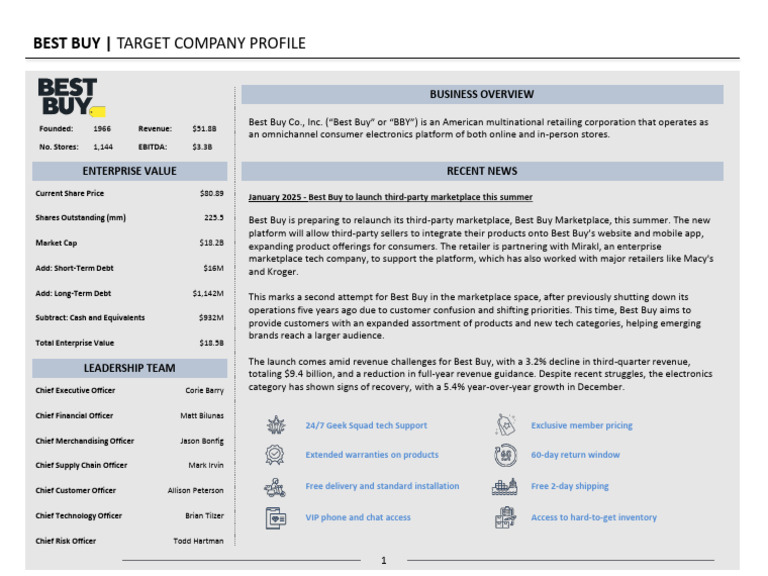The image size is (768, 576).
Task: Click the ENTERPRISE VALUE header
Action: pyautogui.click(x=129, y=171)
